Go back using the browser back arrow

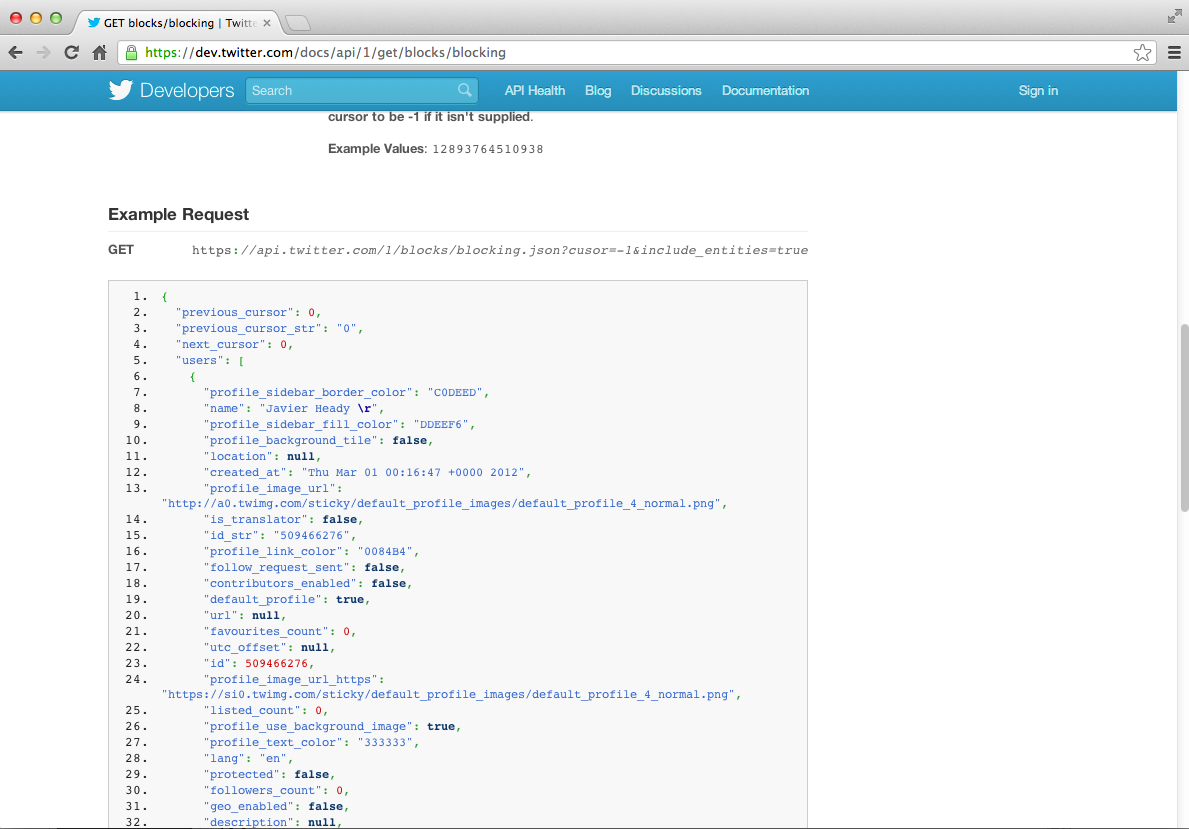point(15,52)
